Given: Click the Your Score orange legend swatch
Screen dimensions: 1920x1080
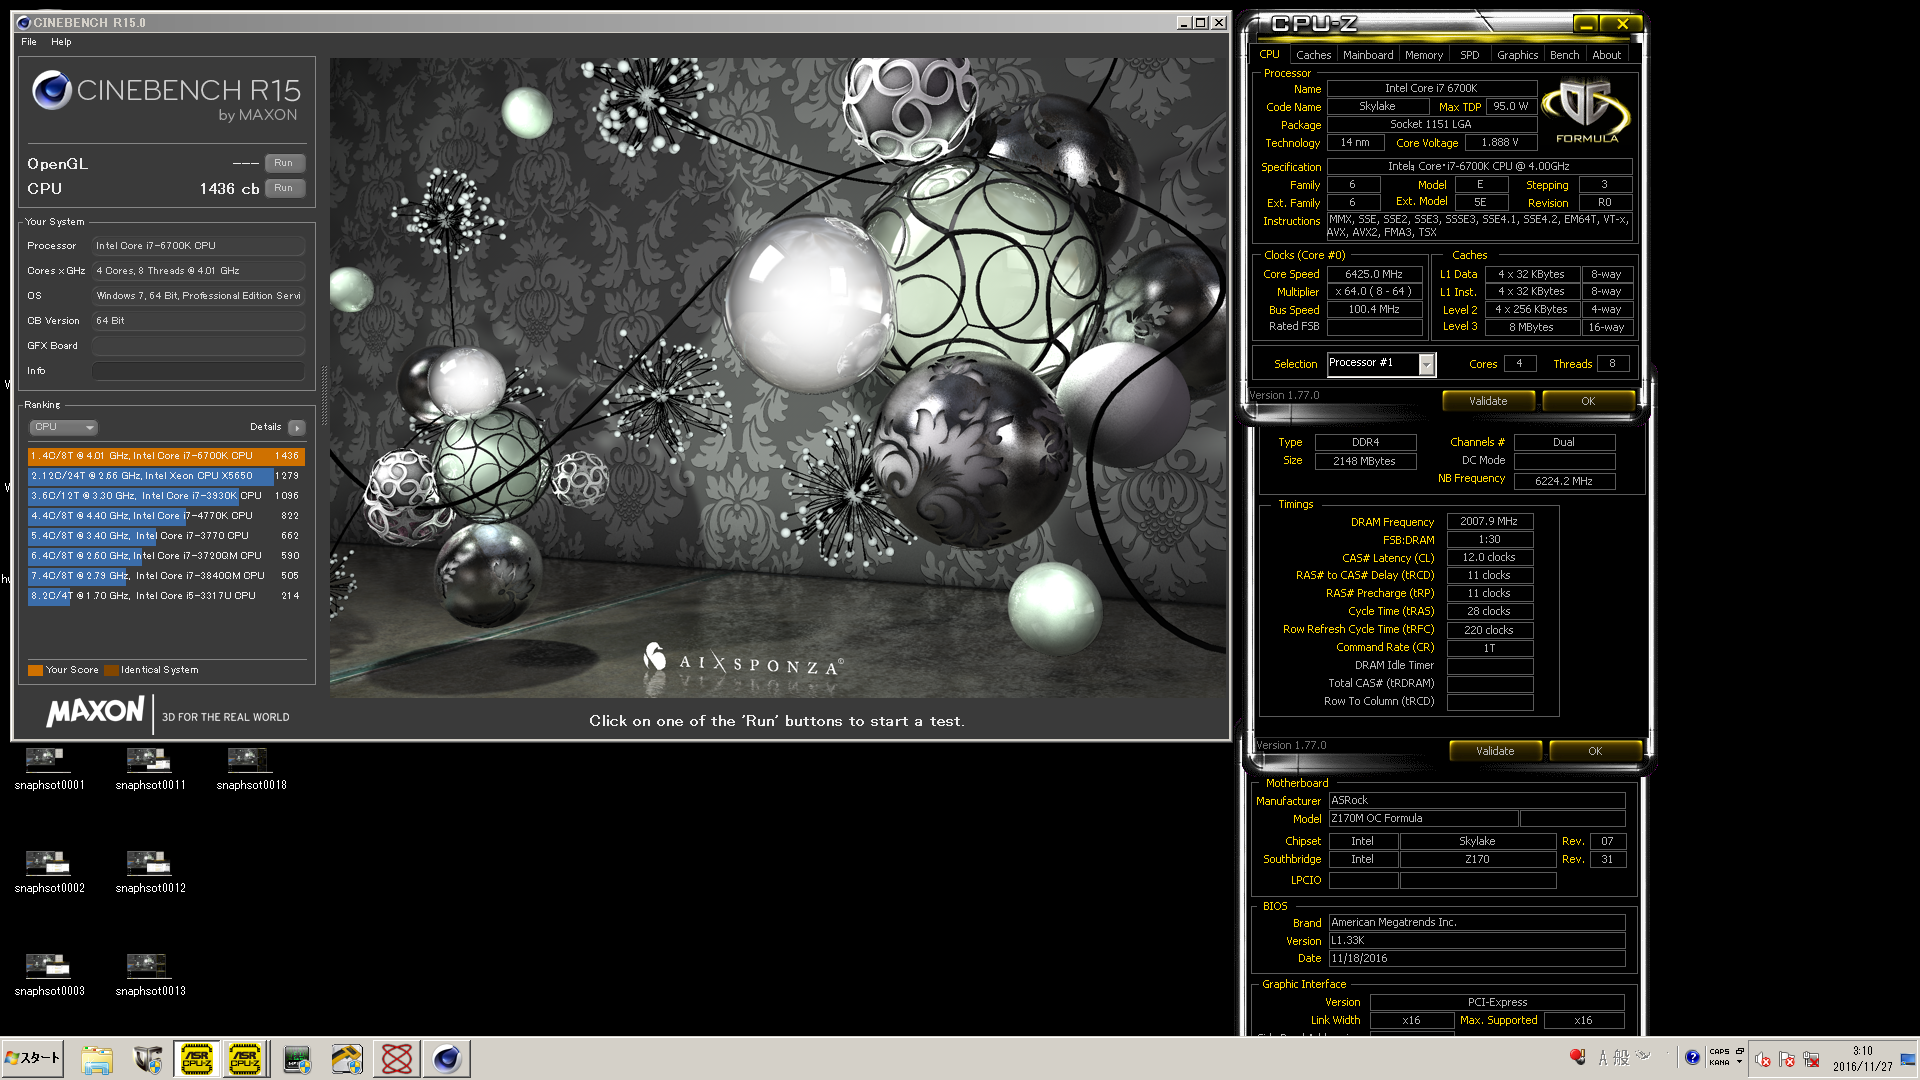Looking at the screenshot, I should click(x=35, y=670).
